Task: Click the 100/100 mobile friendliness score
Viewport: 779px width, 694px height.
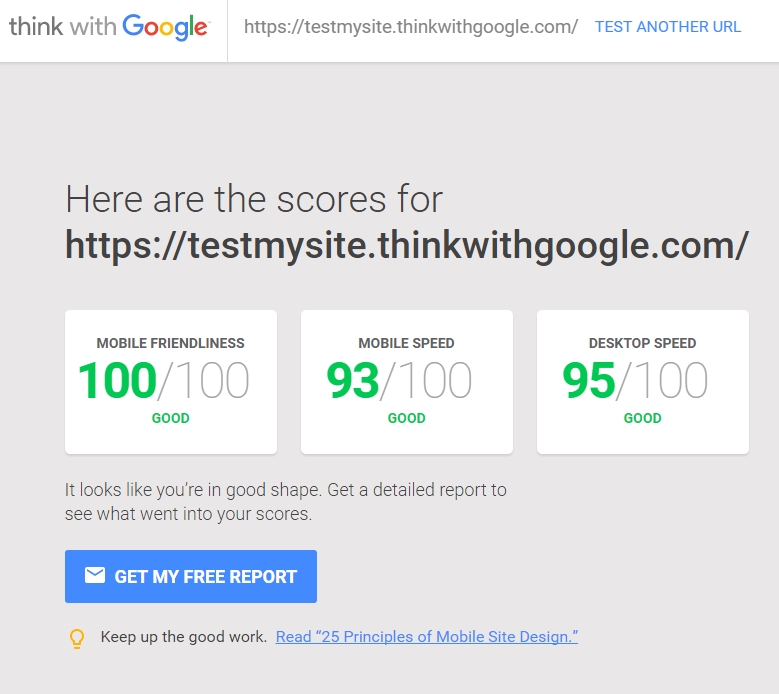Action: click(x=163, y=381)
